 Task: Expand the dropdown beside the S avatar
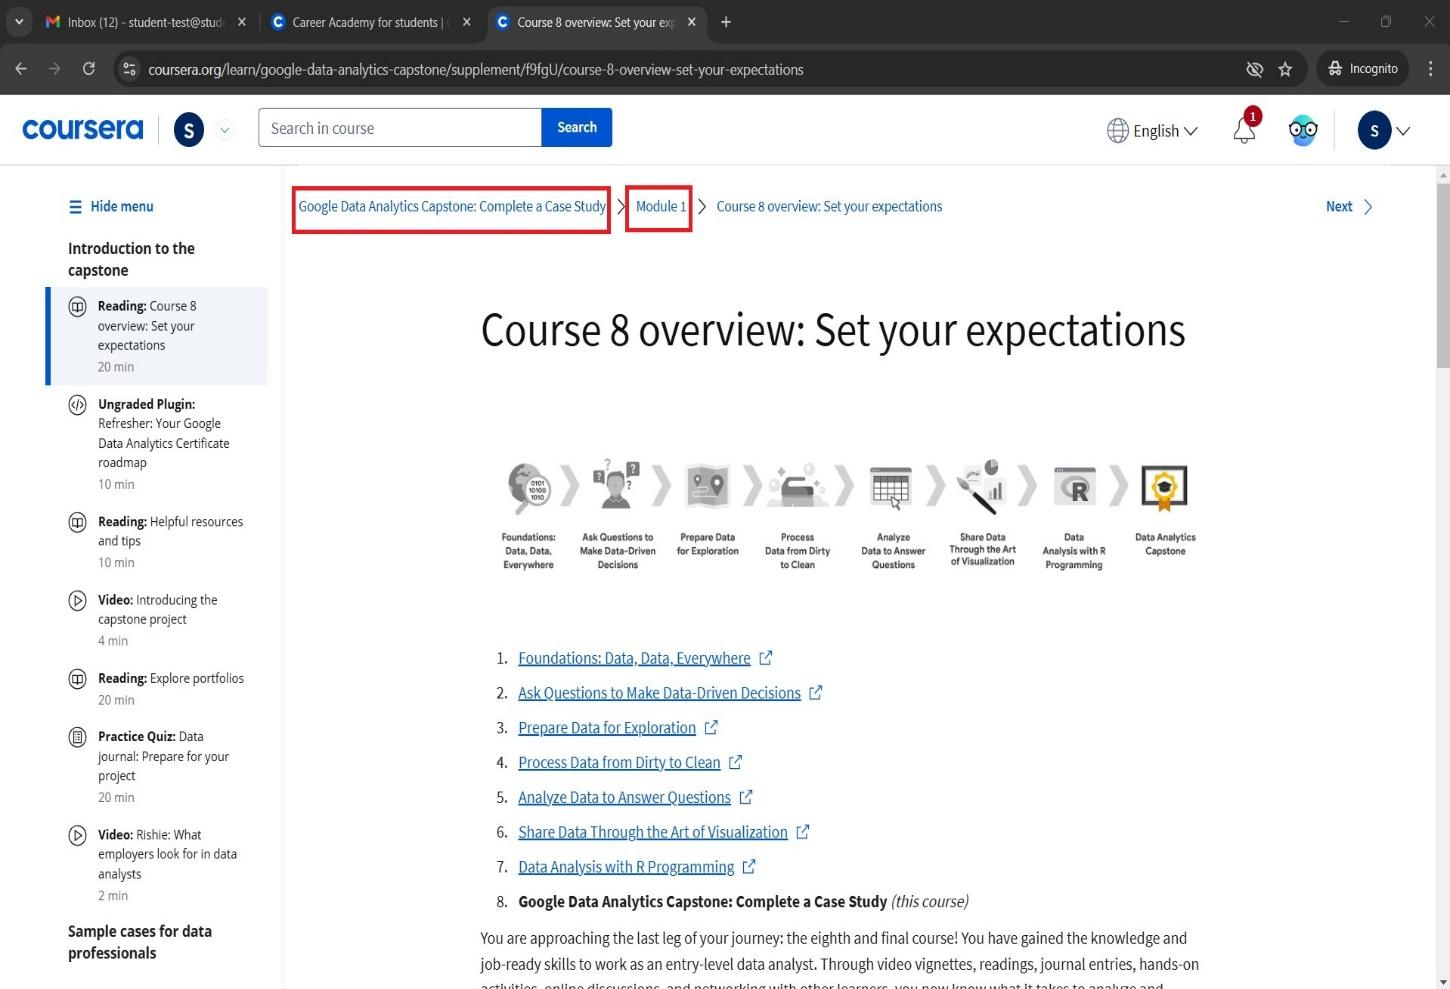pos(225,130)
